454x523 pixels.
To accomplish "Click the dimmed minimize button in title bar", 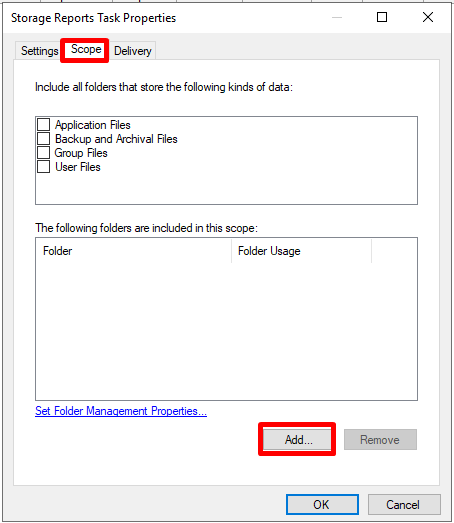I will tap(337, 17).
